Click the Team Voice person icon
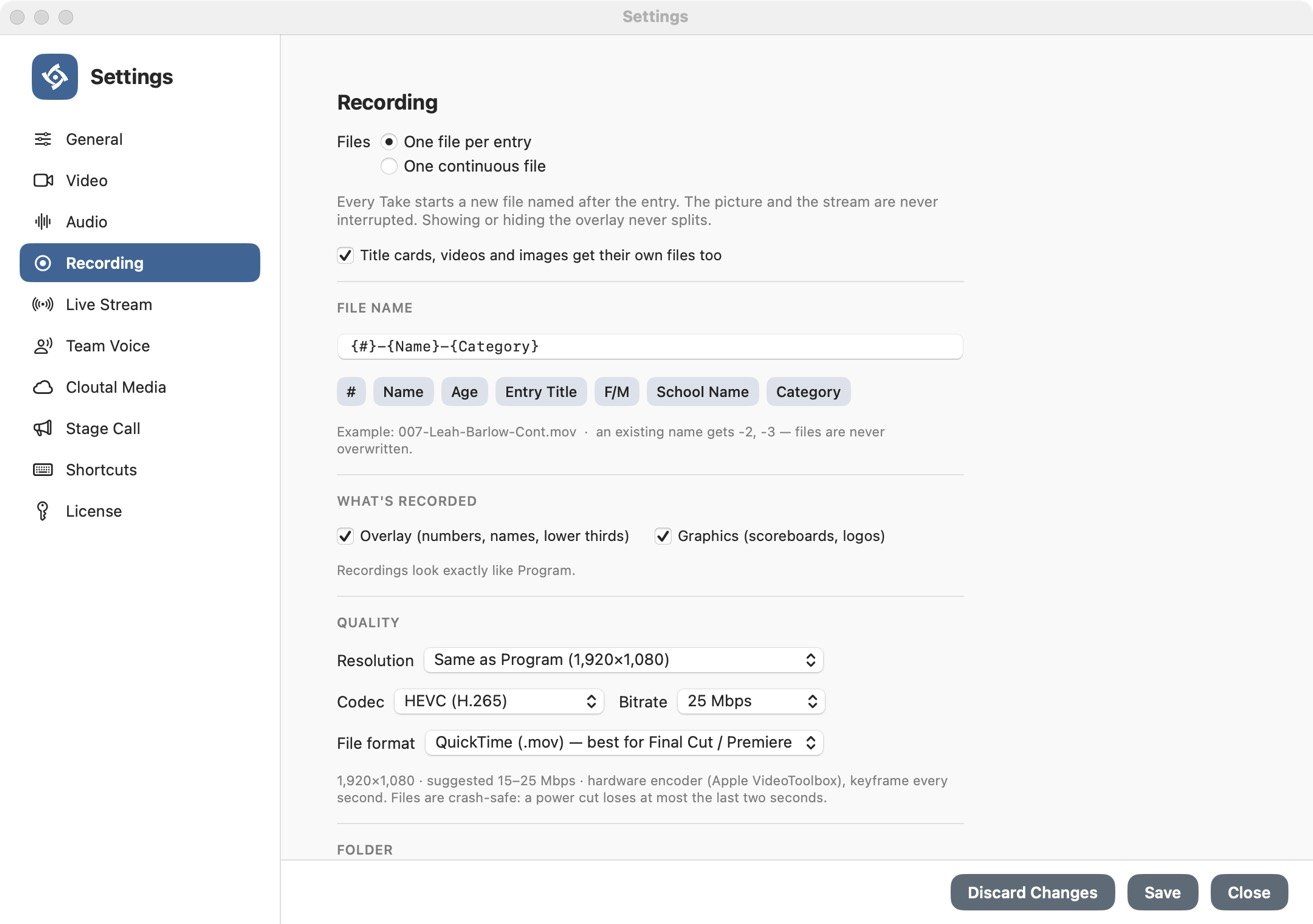Screen dimensions: 1313x924 [43, 346]
